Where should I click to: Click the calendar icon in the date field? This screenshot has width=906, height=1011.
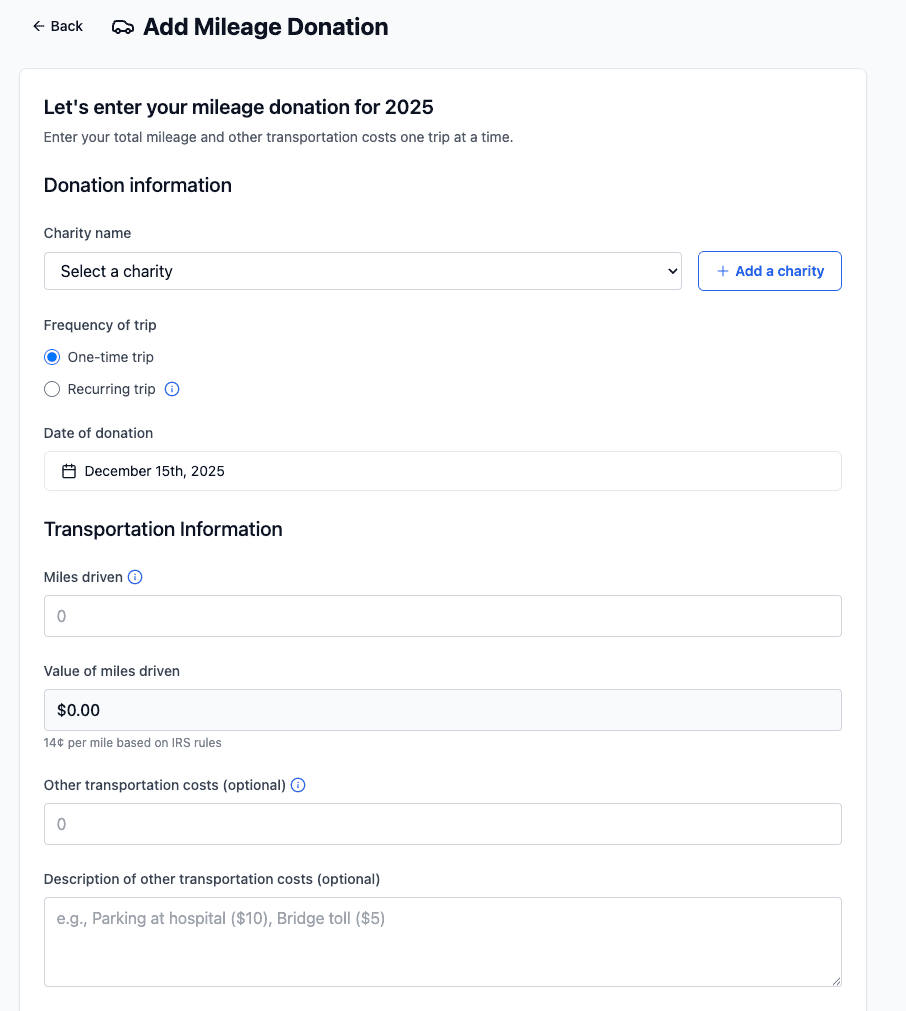(69, 471)
